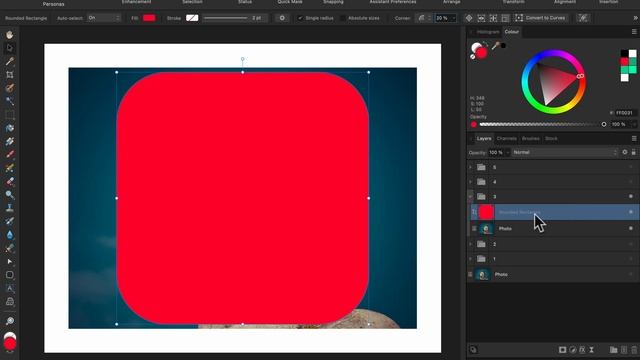Click the colour Opacity slider
Screen dimensions: 640x360
542,124
